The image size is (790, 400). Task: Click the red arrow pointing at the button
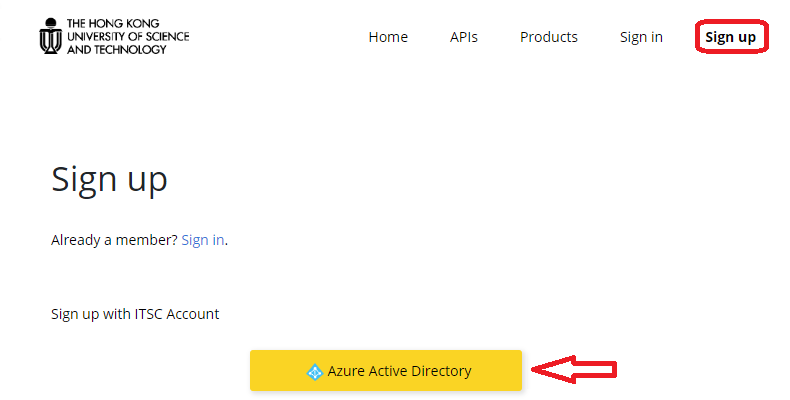pos(574,369)
